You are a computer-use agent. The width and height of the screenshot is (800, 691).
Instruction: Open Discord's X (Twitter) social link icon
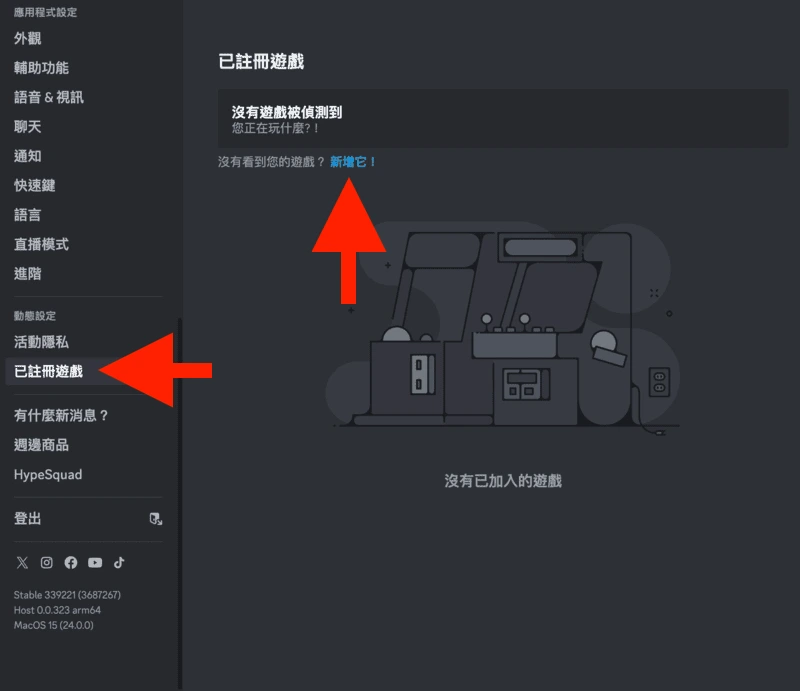click(x=22, y=562)
